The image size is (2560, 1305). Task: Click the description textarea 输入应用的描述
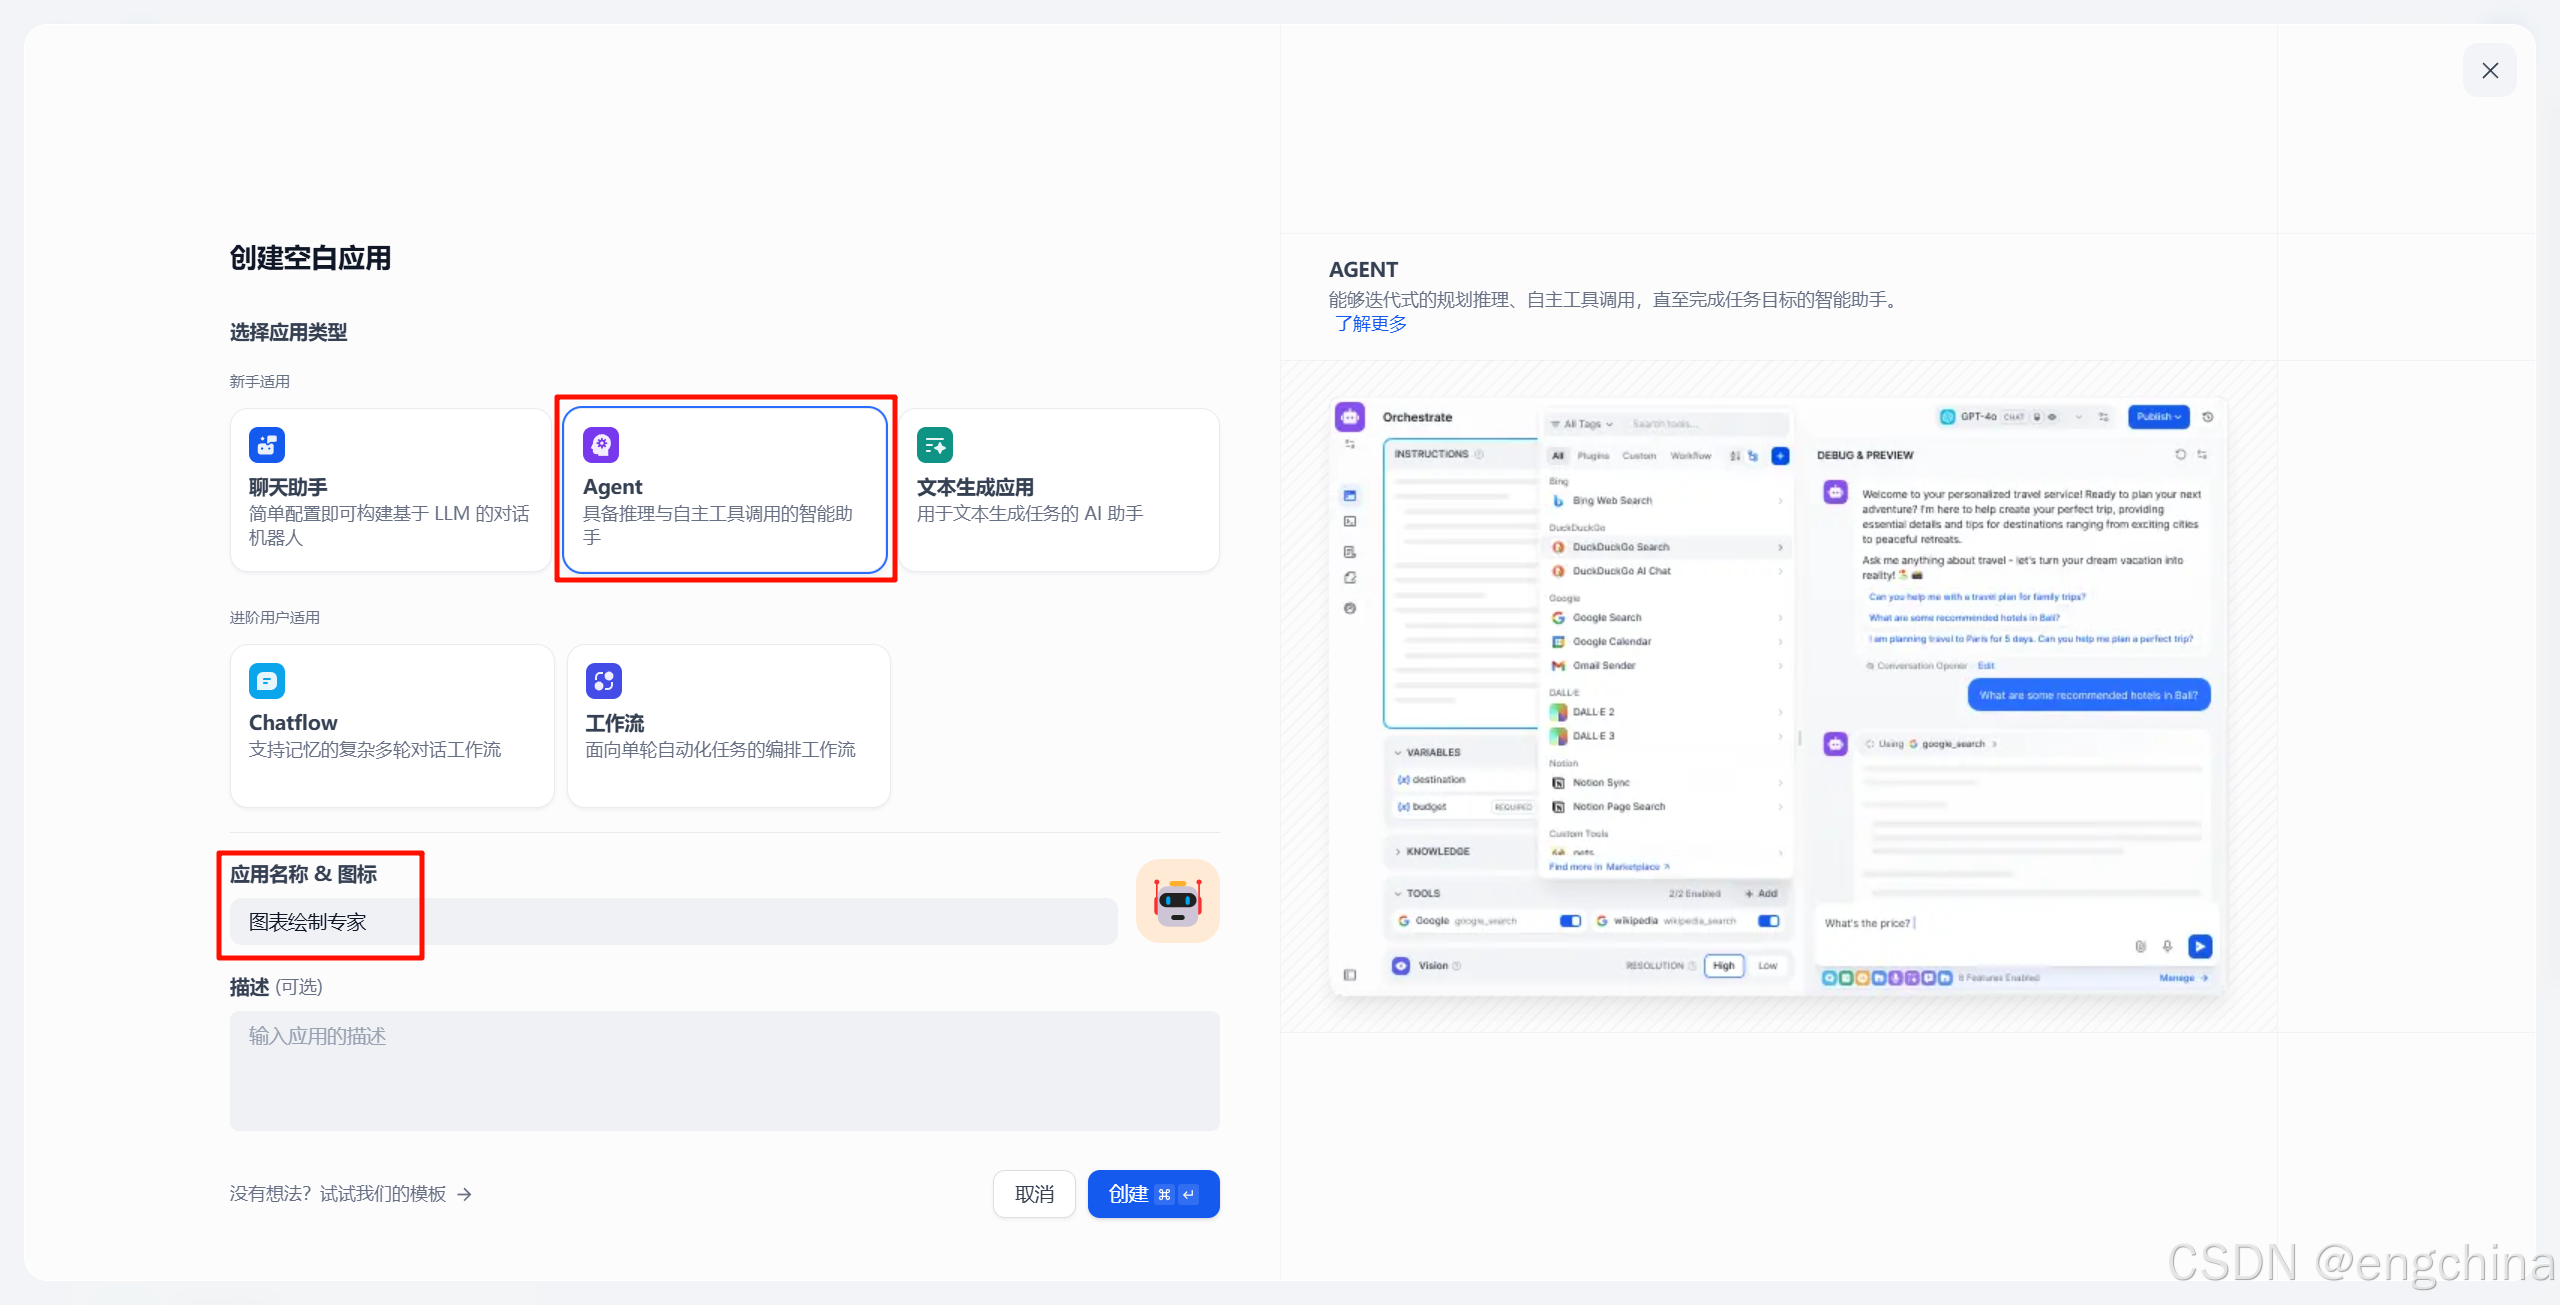pyautogui.click(x=724, y=1070)
